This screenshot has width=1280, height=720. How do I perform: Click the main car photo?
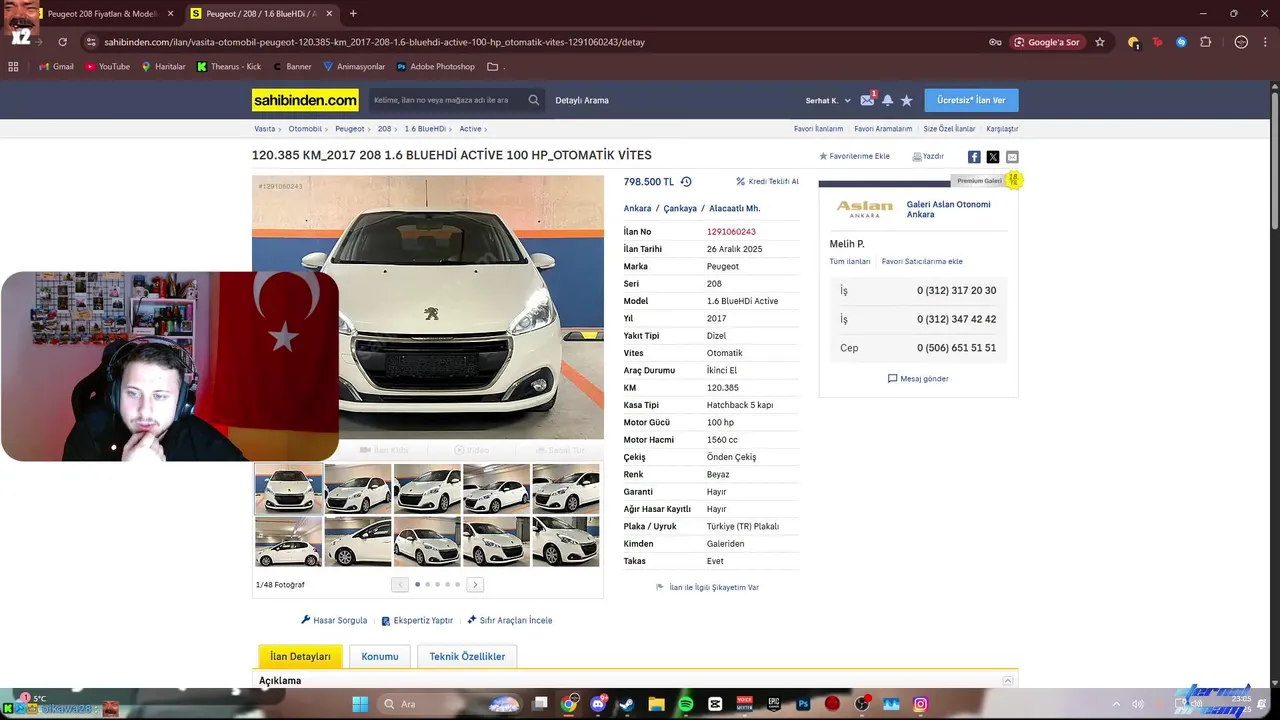coord(428,307)
